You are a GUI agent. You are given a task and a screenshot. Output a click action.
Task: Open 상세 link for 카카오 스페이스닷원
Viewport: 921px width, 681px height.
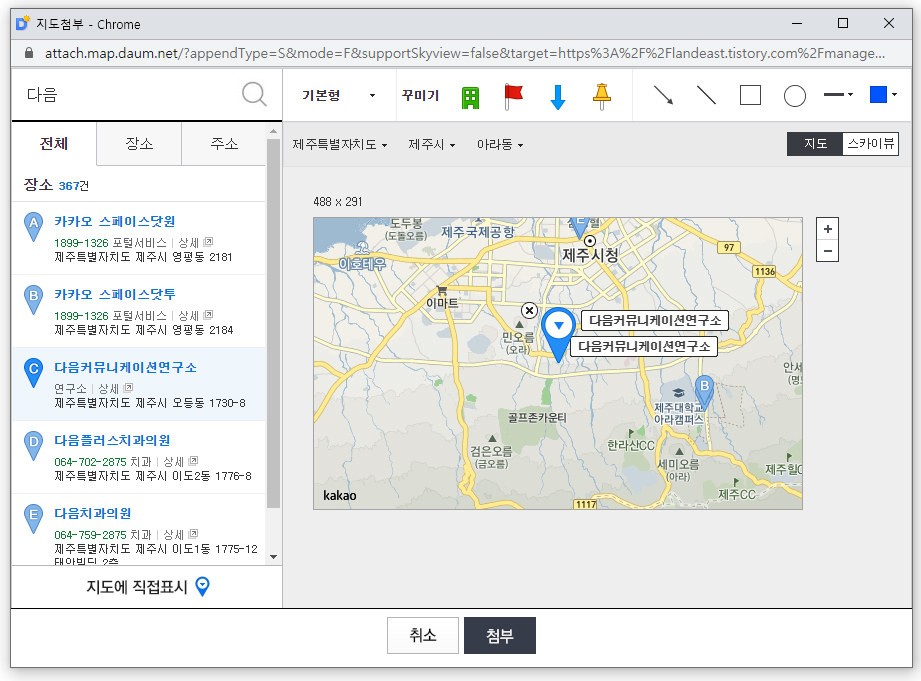[x=196, y=243]
